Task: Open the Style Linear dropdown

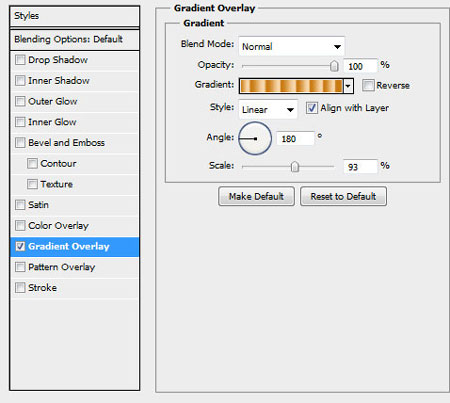Action: tap(268, 109)
